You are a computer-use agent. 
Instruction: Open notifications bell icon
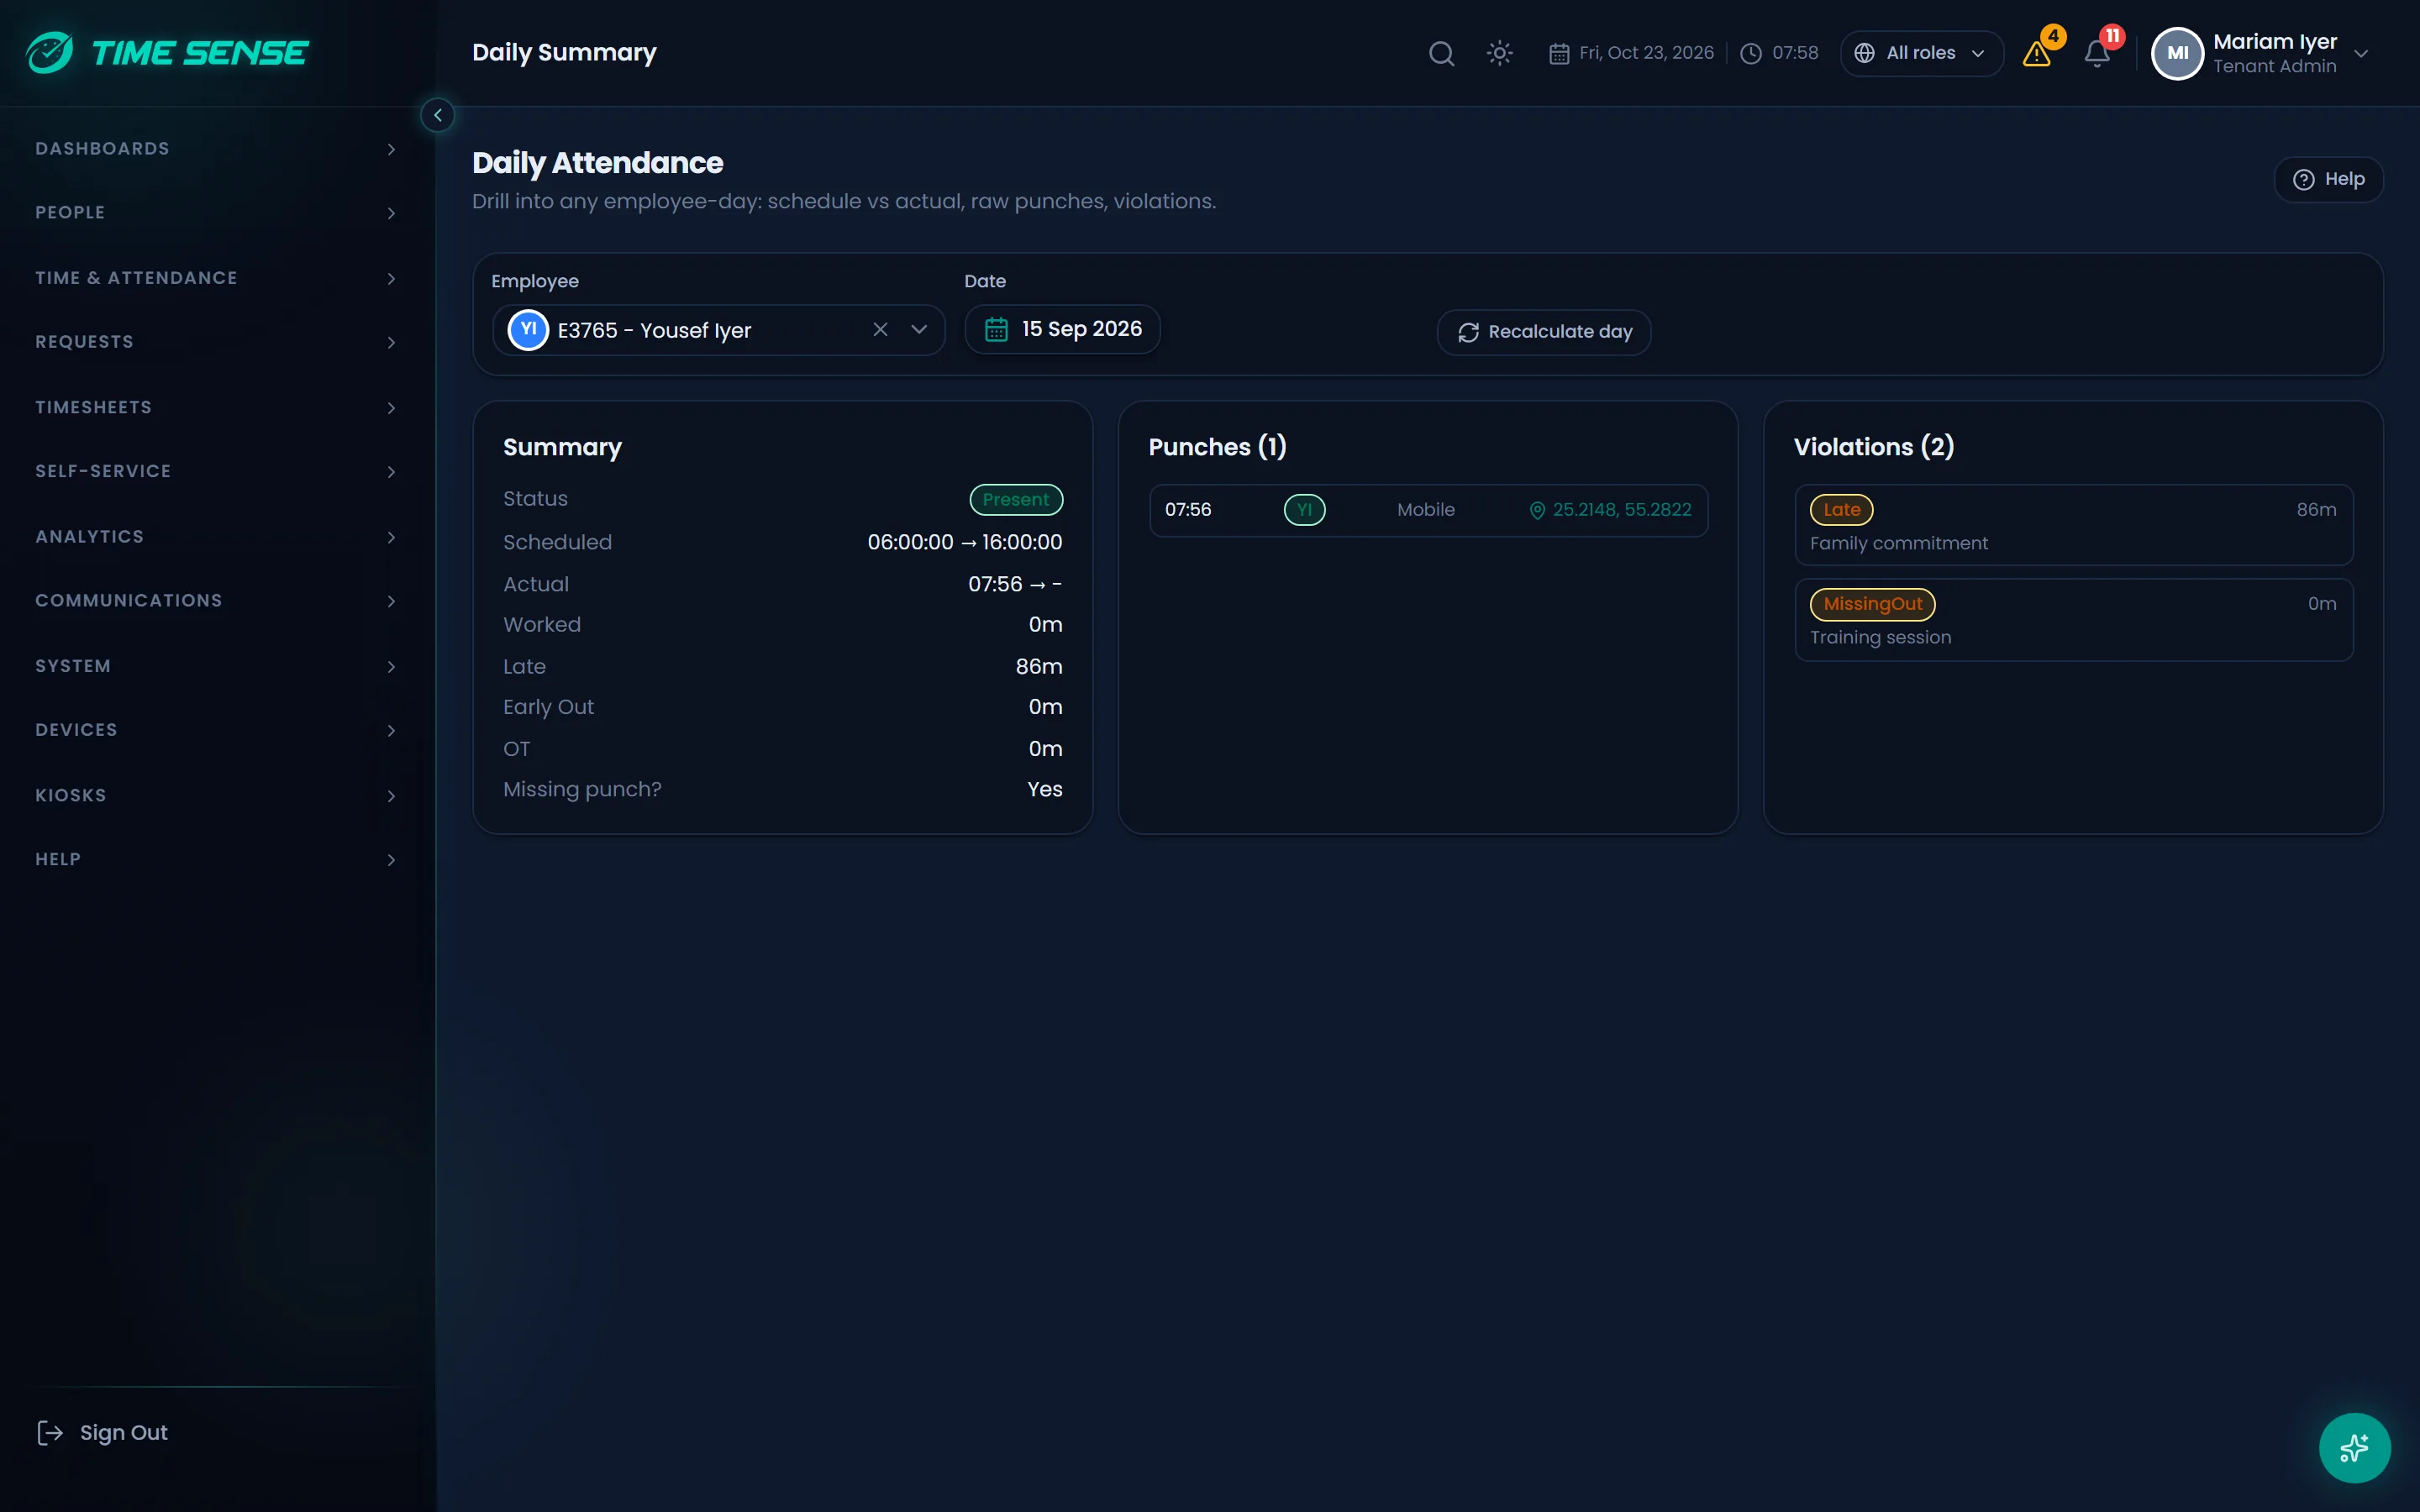[2097, 54]
